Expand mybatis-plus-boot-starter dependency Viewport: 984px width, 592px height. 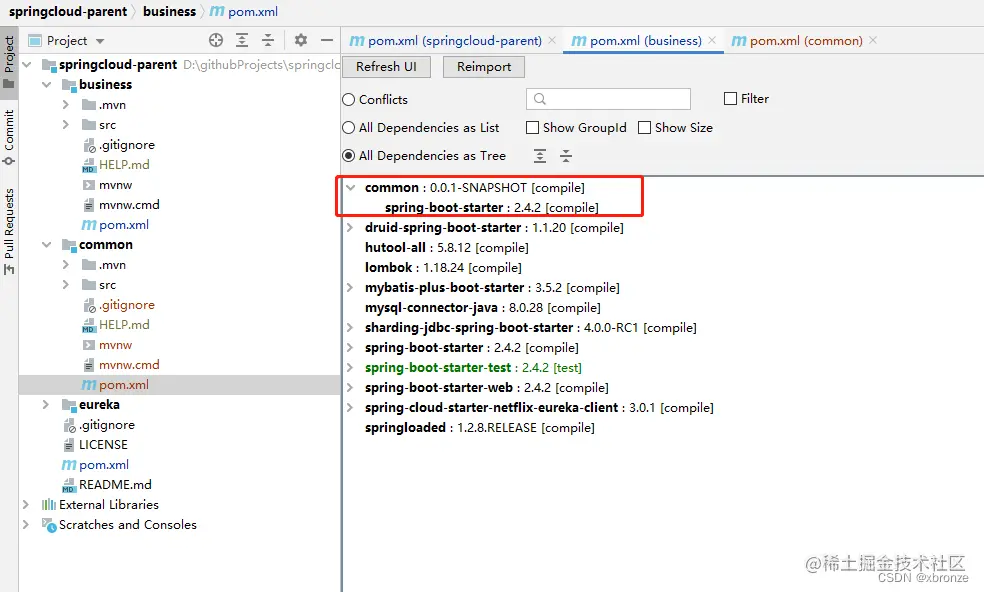click(x=350, y=288)
